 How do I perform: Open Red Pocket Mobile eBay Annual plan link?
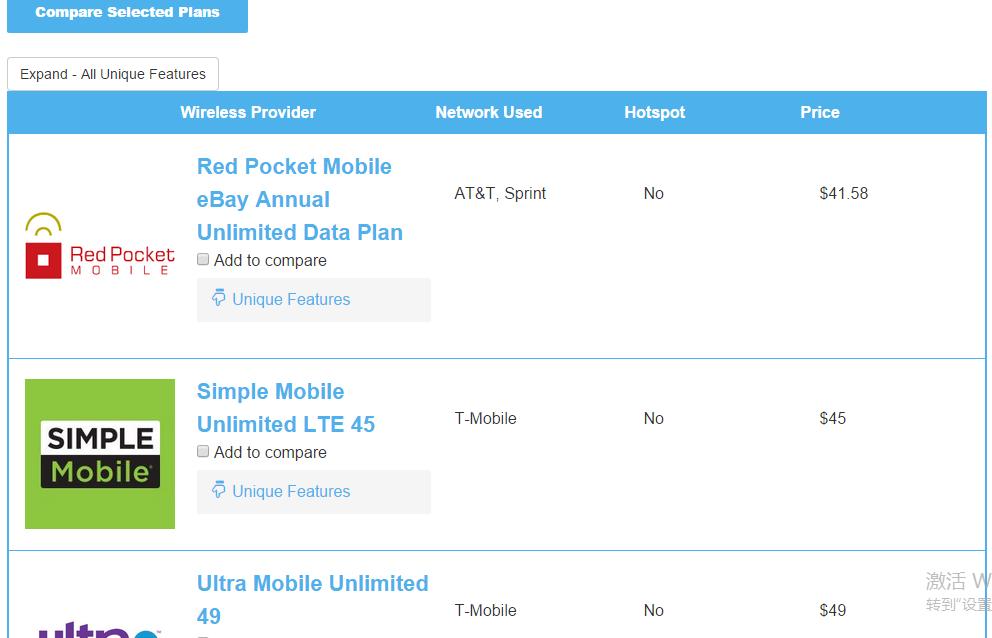point(299,199)
